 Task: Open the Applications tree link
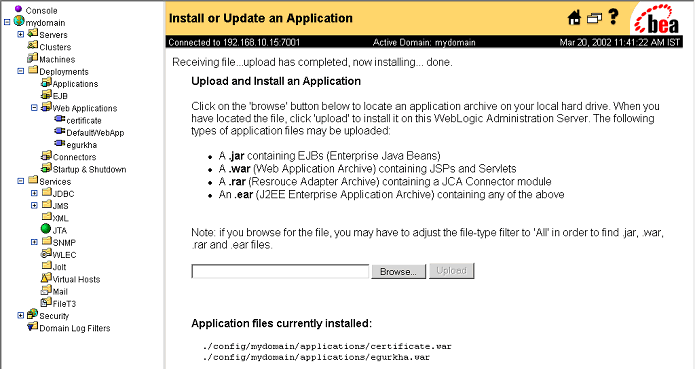(75, 84)
